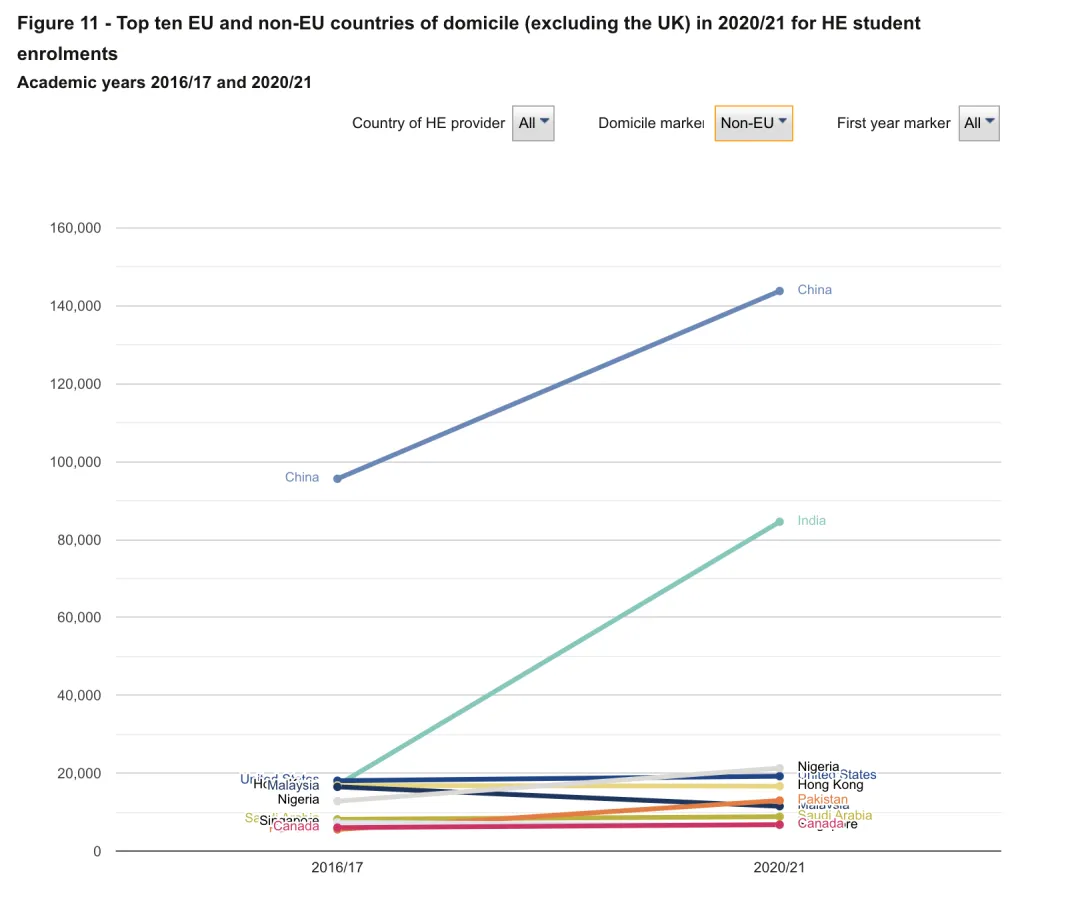Image resolution: width=1080 pixels, height=899 pixels.
Task: Select the Hong Kong label at 2020/21
Action: [830, 786]
